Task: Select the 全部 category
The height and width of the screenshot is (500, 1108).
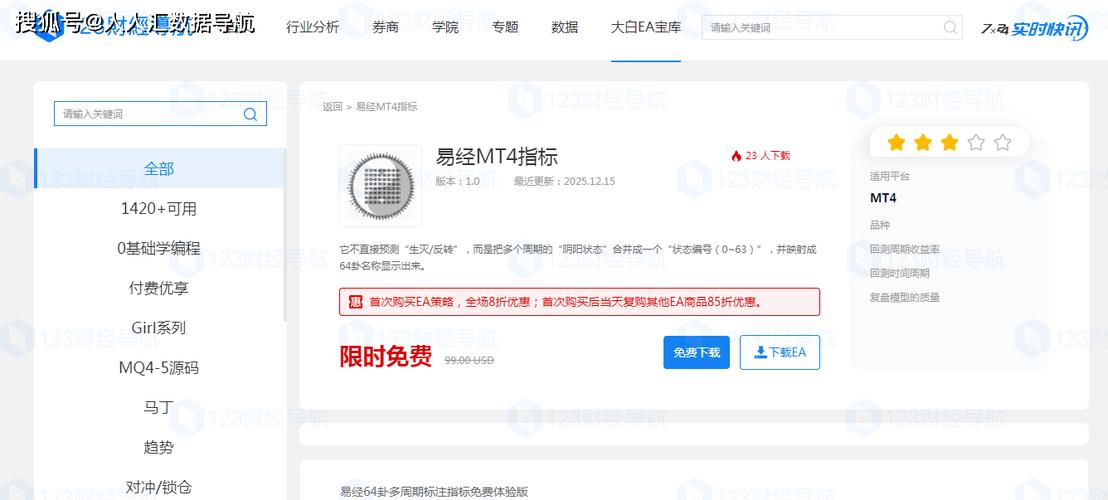Action: [x=159, y=169]
